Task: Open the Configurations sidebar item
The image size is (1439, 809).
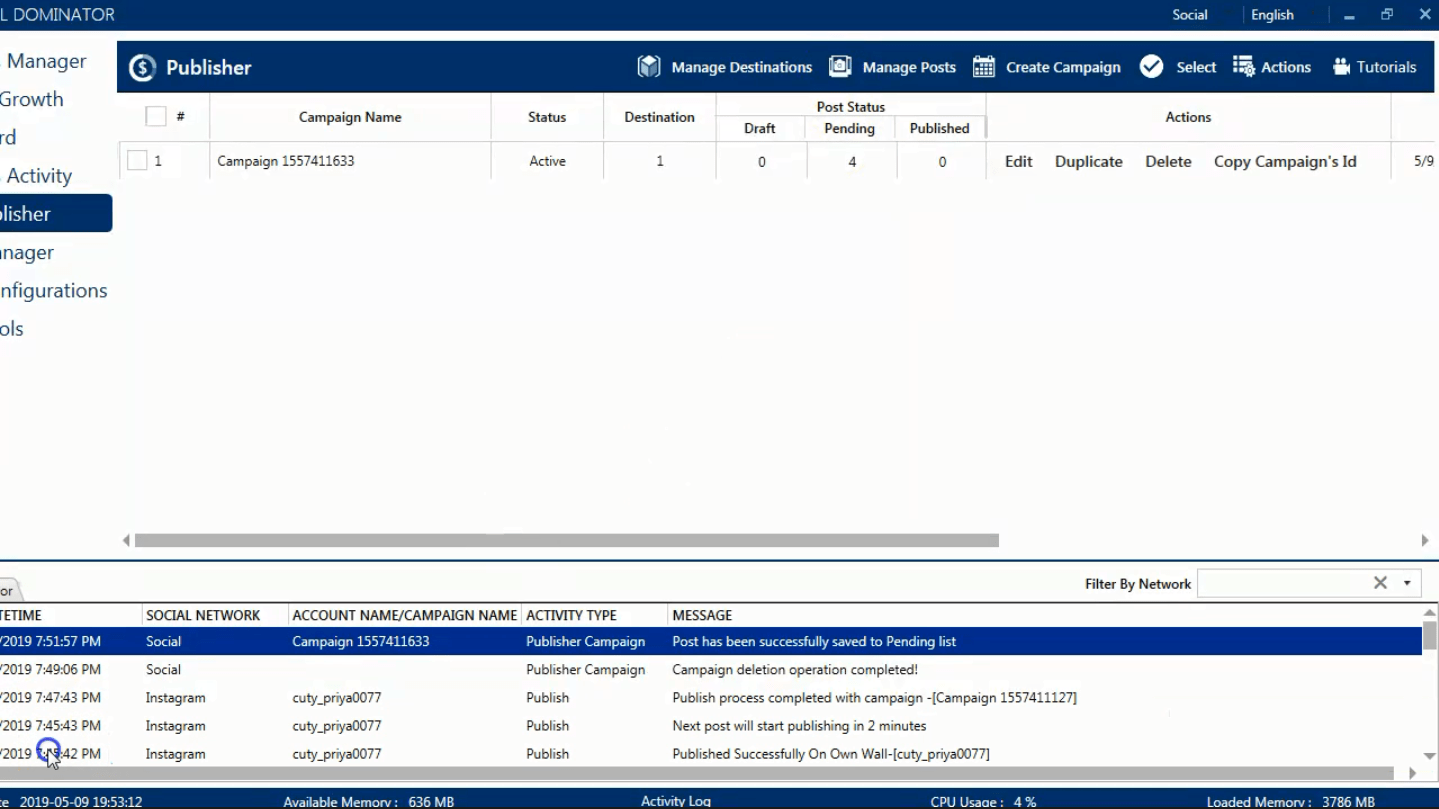Action: pyautogui.click(x=54, y=291)
